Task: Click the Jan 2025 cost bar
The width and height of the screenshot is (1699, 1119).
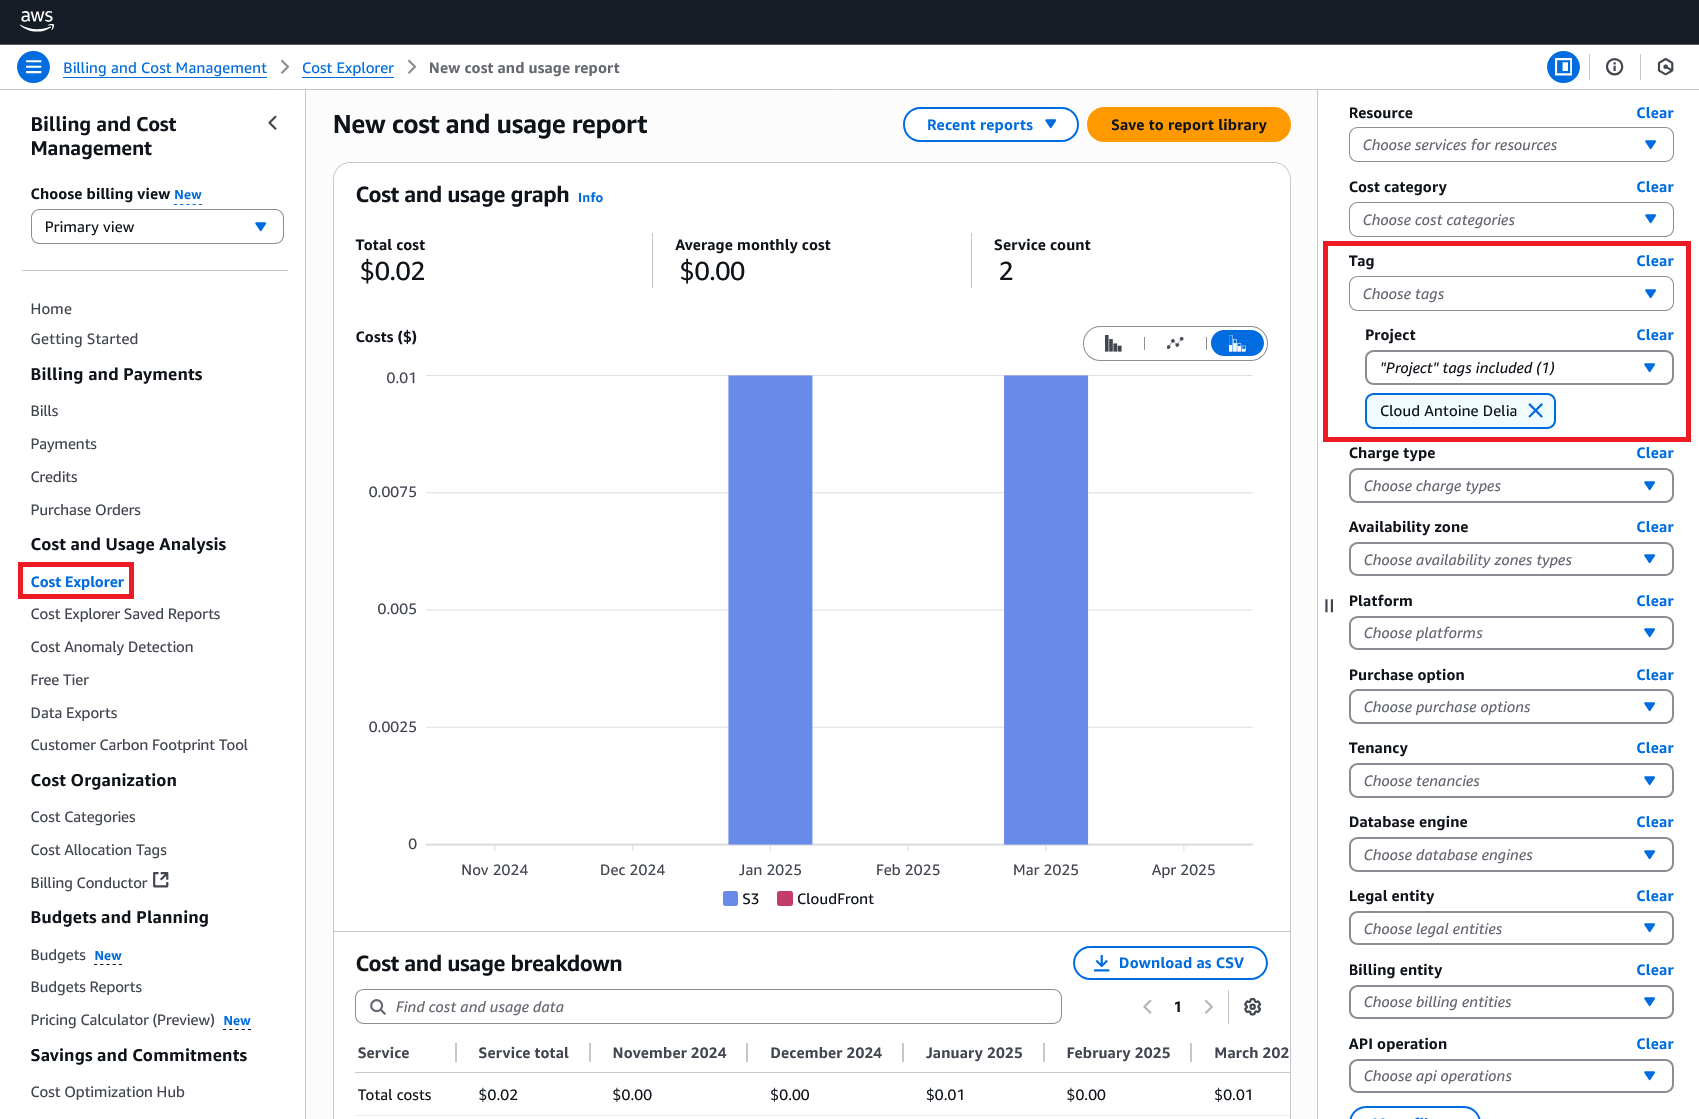Action: point(770,610)
